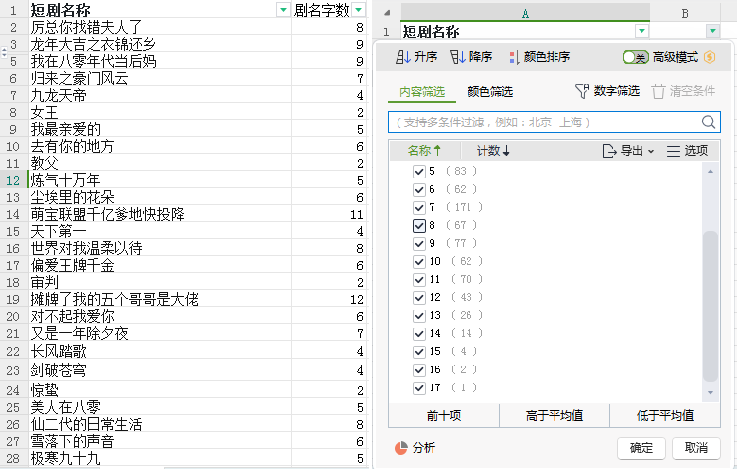The height and width of the screenshot is (470, 738).
Task: Open the 分析 analysis pie icon
Action: click(401, 448)
